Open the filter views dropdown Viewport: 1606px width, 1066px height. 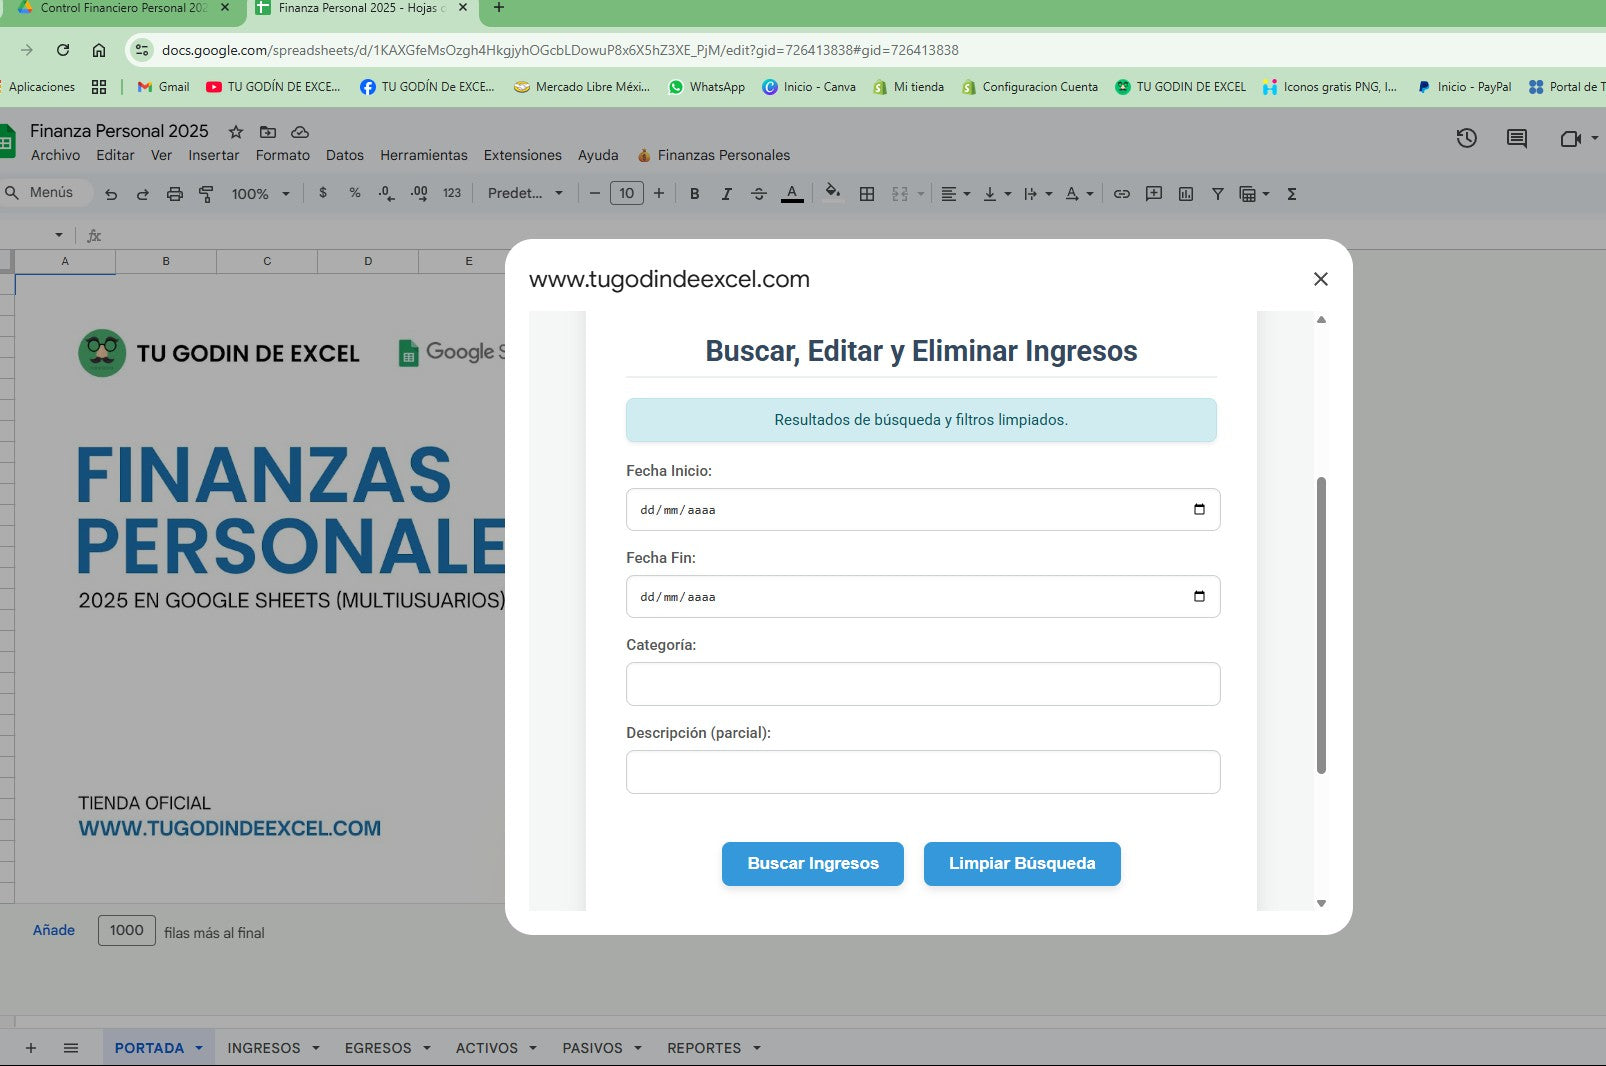1255,194
